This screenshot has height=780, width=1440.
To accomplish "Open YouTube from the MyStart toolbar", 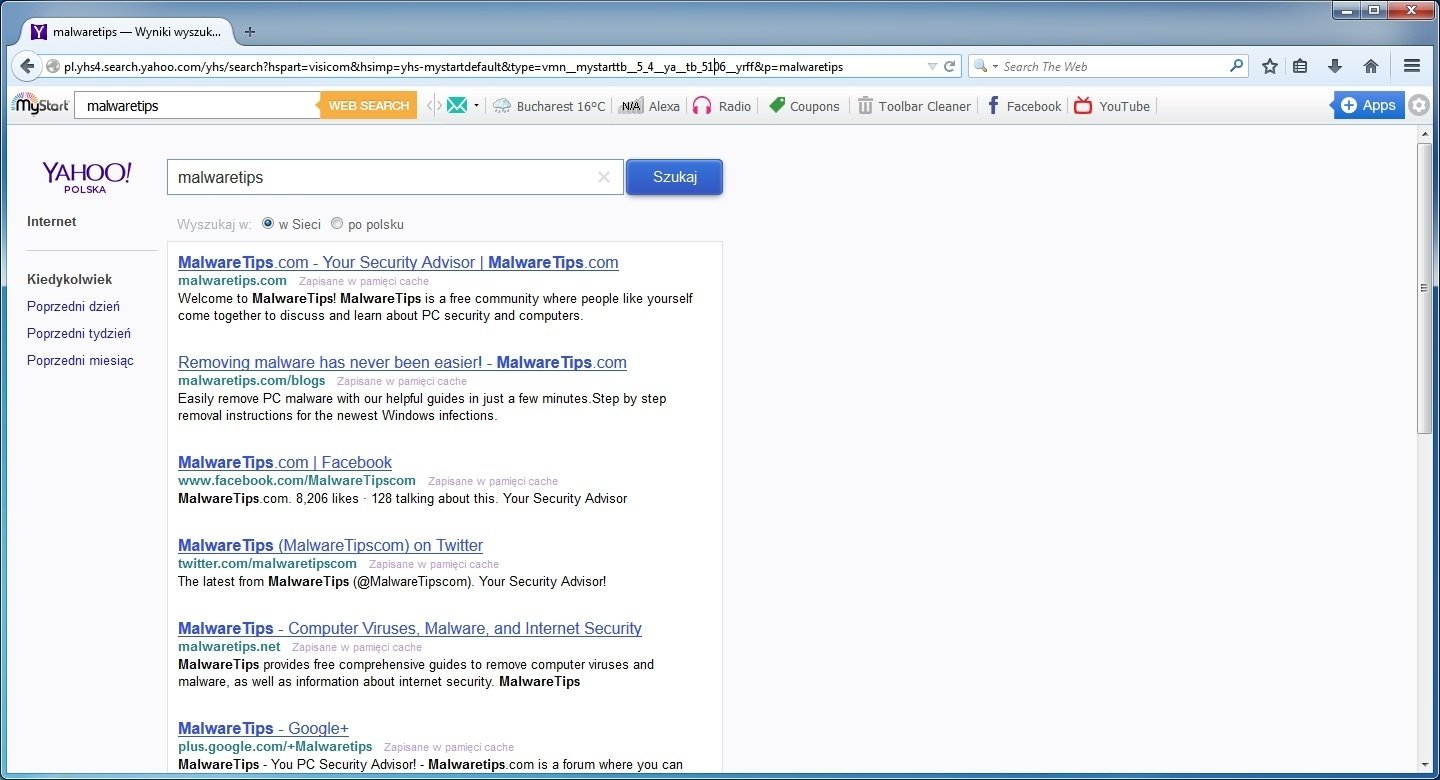I will (1112, 106).
